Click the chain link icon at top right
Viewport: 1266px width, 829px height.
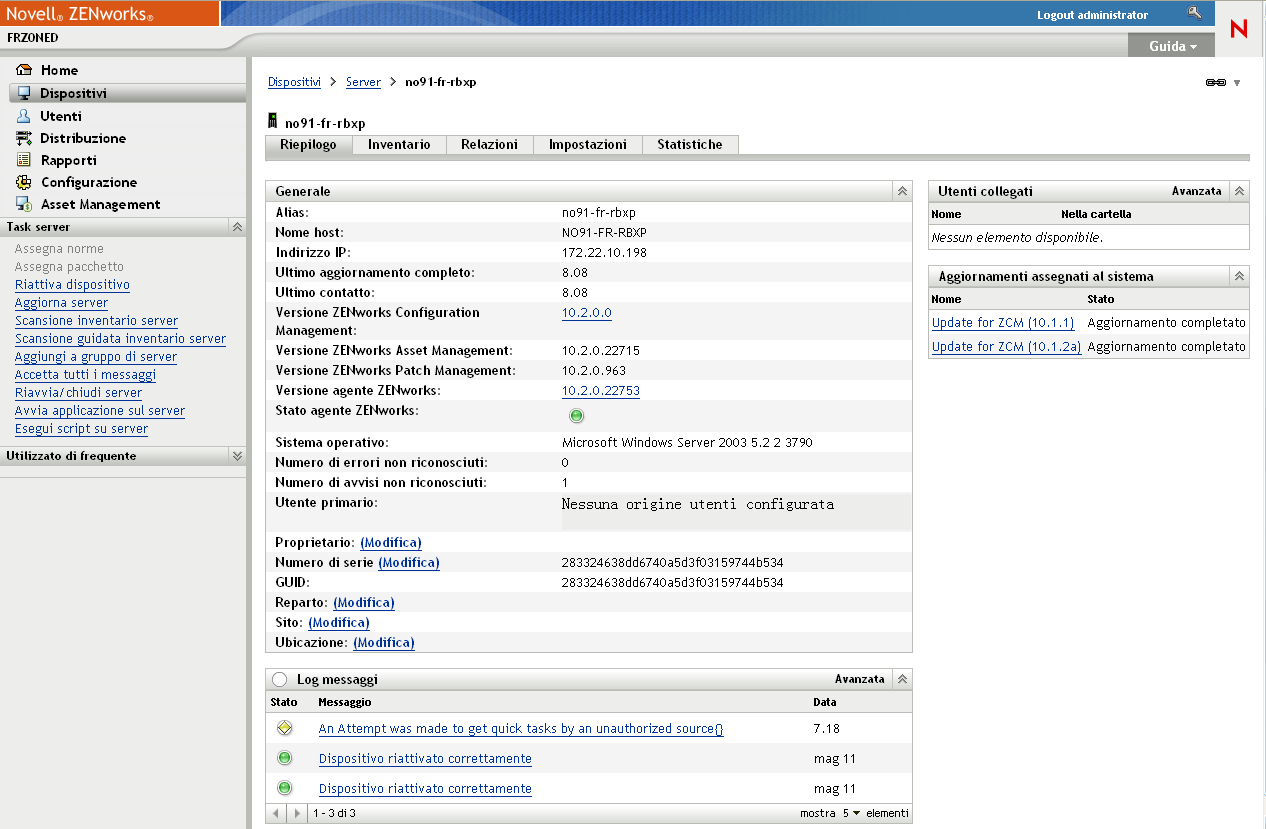pyautogui.click(x=1215, y=83)
